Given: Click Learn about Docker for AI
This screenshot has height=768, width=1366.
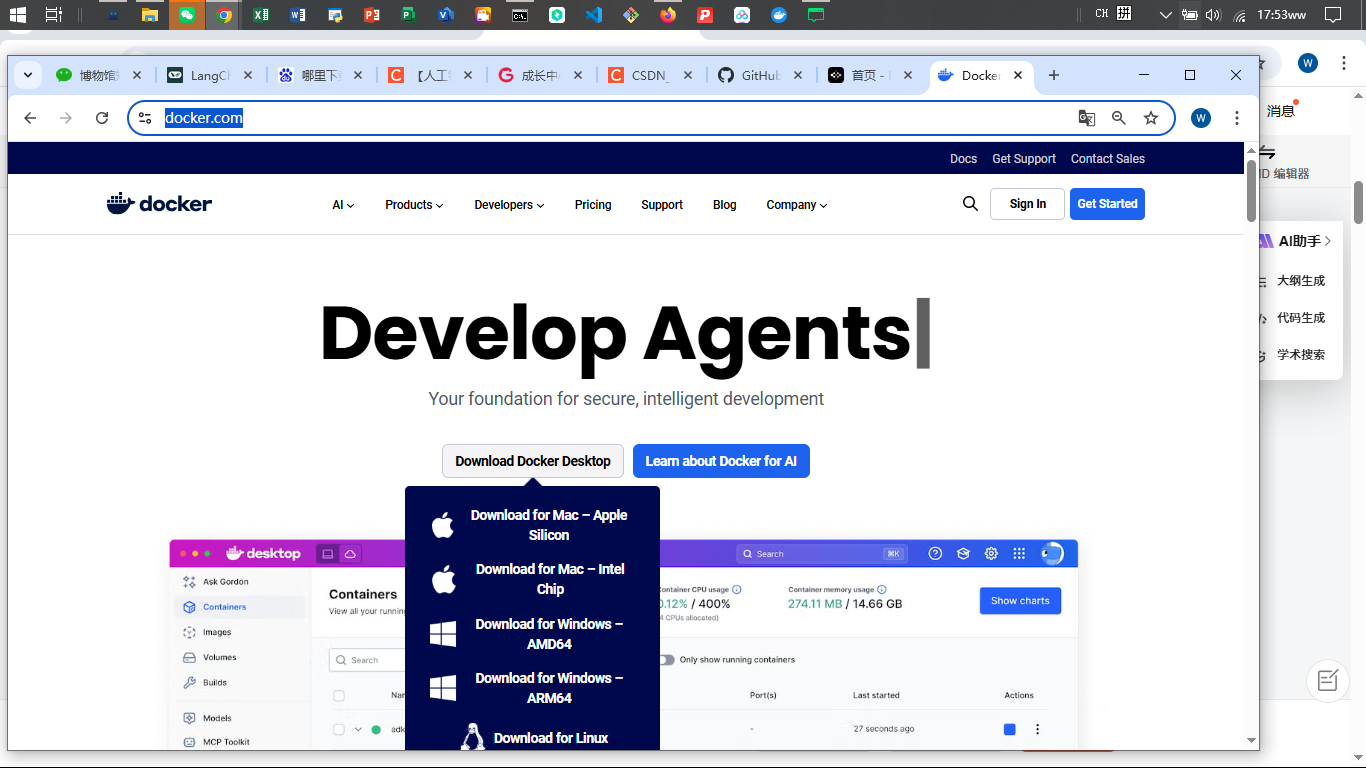Looking at the screenshot, I should coord(721,461).
